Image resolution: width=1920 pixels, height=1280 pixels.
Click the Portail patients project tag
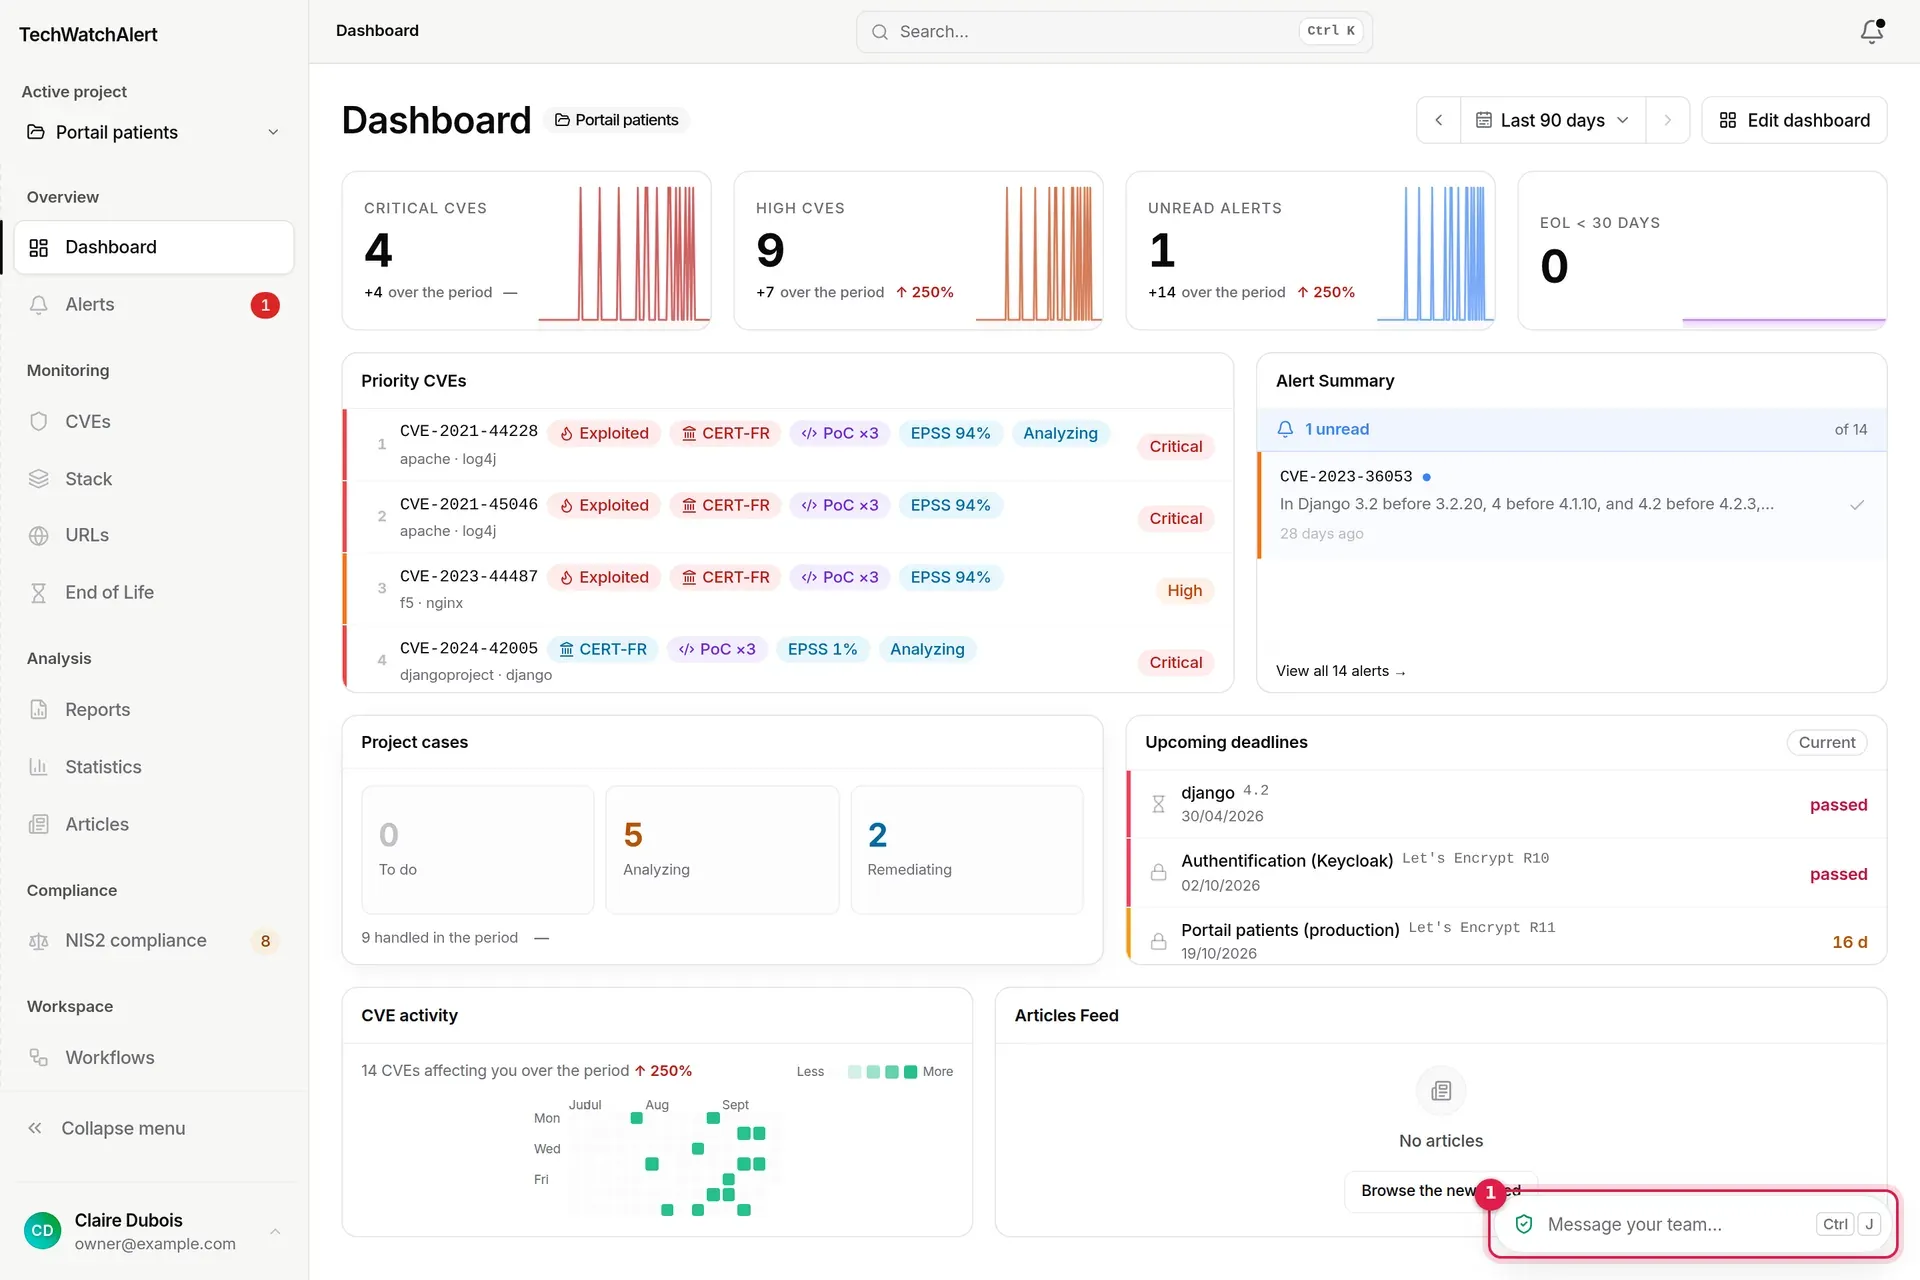click(x=617, y=120)
